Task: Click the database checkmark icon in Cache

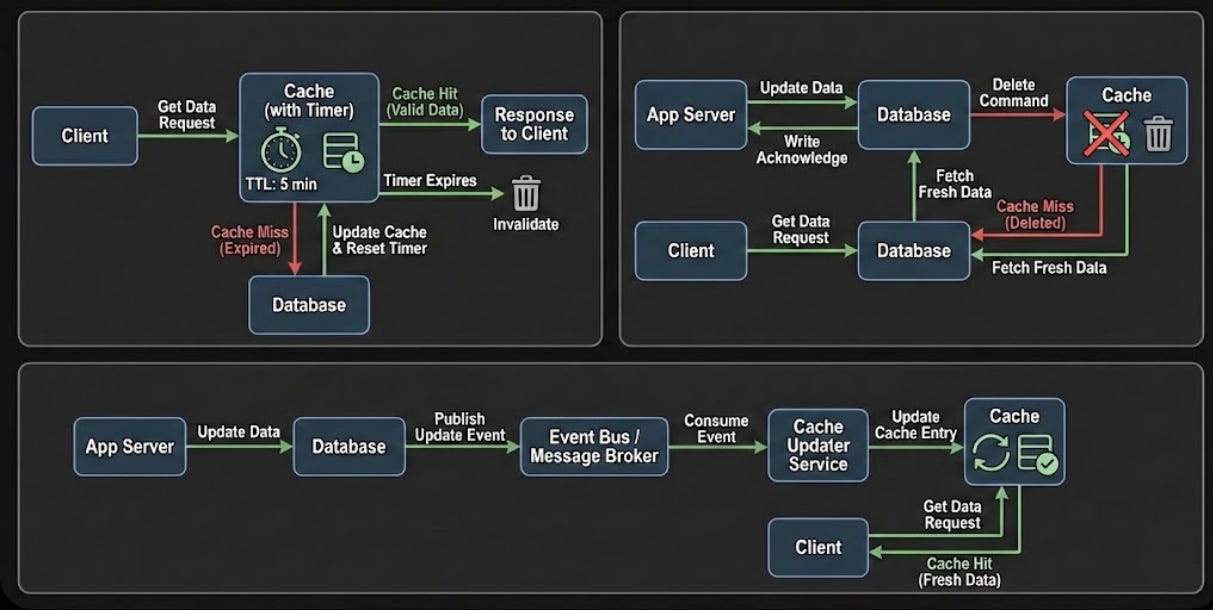Action: point(1037,453)
